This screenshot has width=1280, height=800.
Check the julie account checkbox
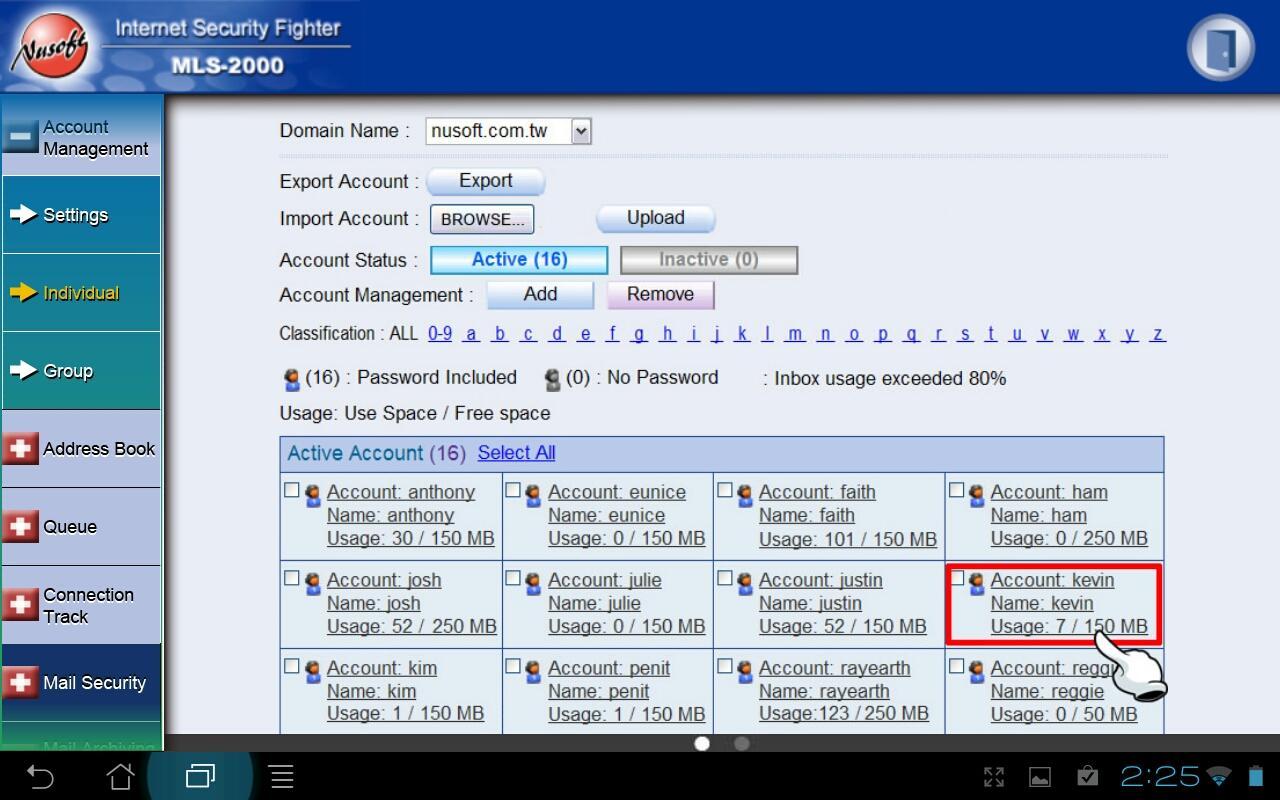513,578
